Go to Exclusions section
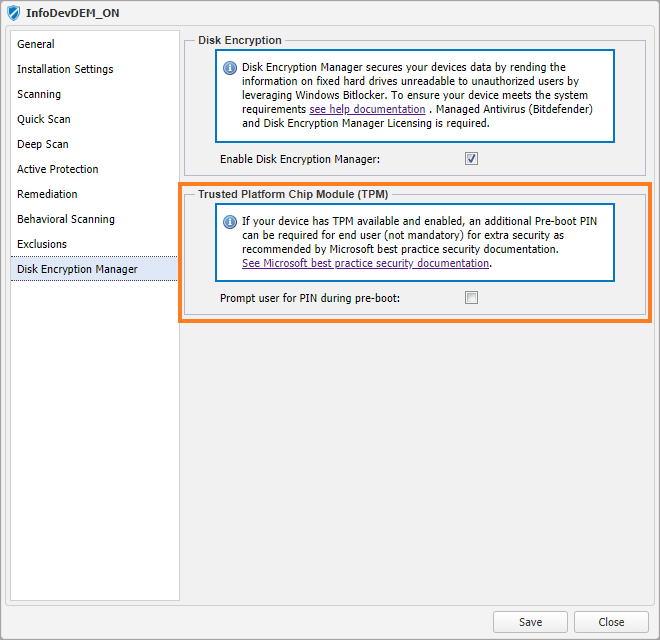The height and width of the screenshot is (640, 660). coord(94,244)
